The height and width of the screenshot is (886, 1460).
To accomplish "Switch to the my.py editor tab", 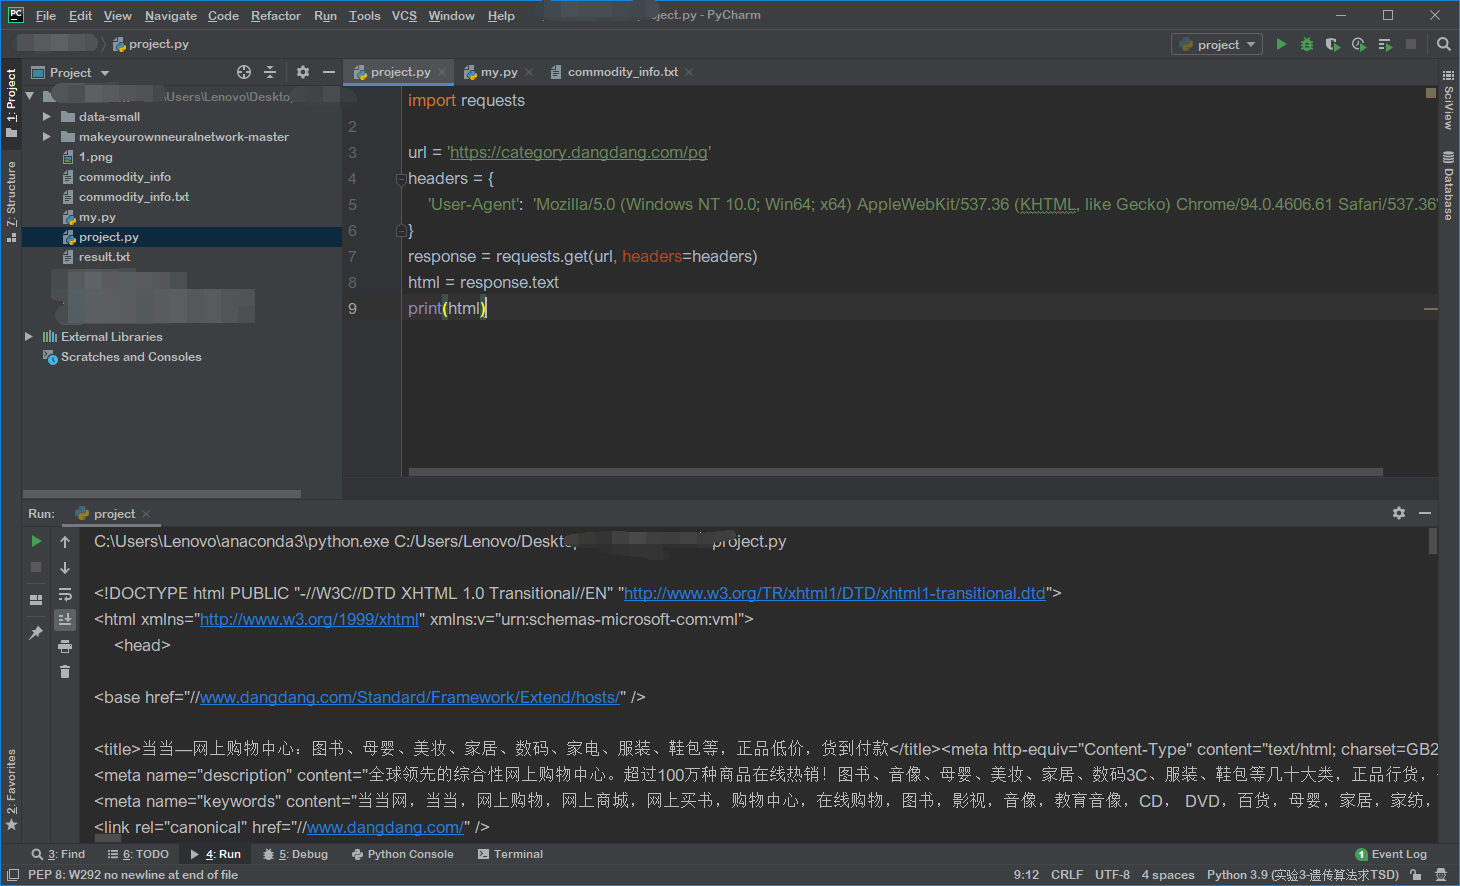I will (499, 72).
